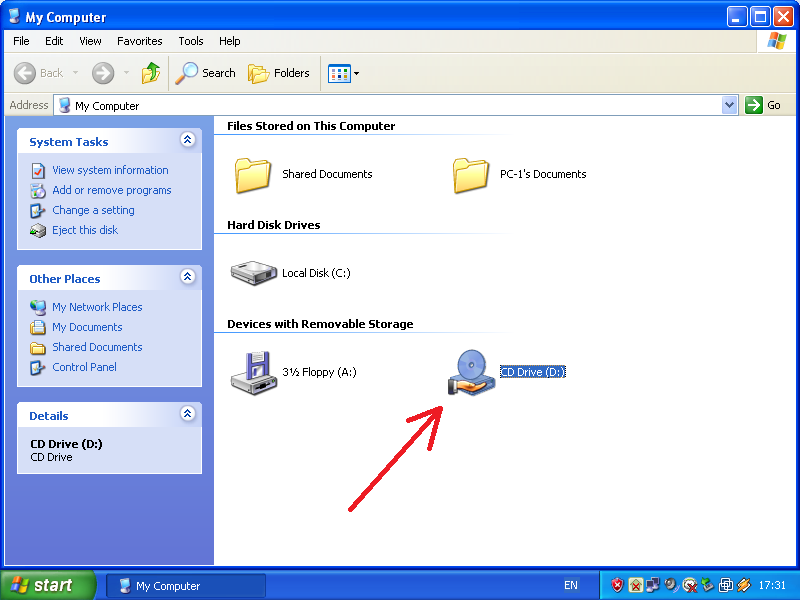Open the View menu
Screen dimensions: 800x600
coord(90,41)
